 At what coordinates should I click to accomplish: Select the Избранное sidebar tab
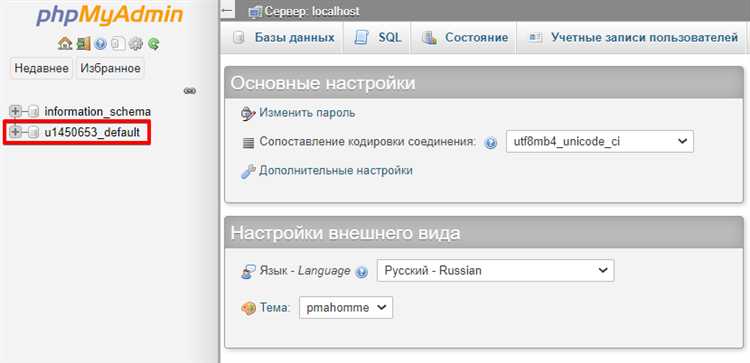click(110, 68)
